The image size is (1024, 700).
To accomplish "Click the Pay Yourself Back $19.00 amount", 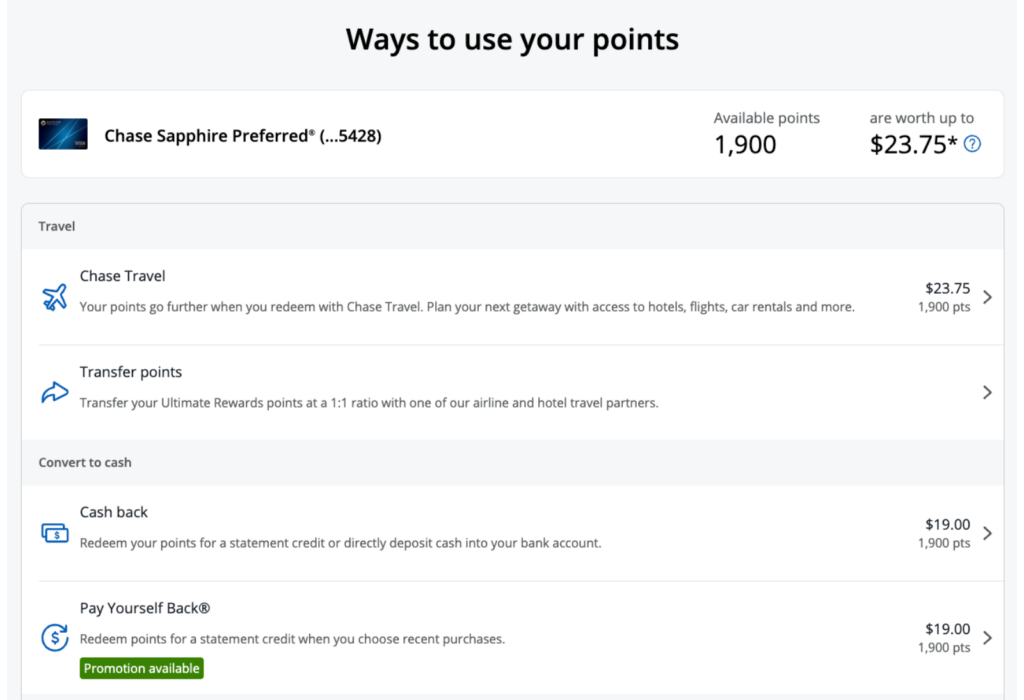I will click(948, 629).
